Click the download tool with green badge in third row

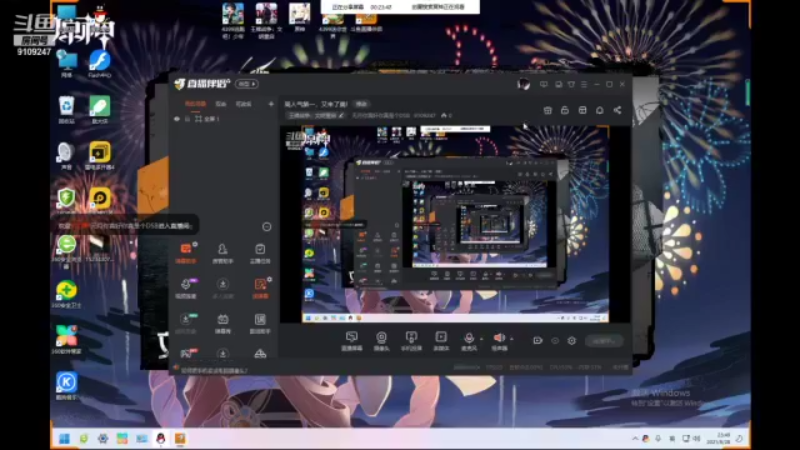186,323
